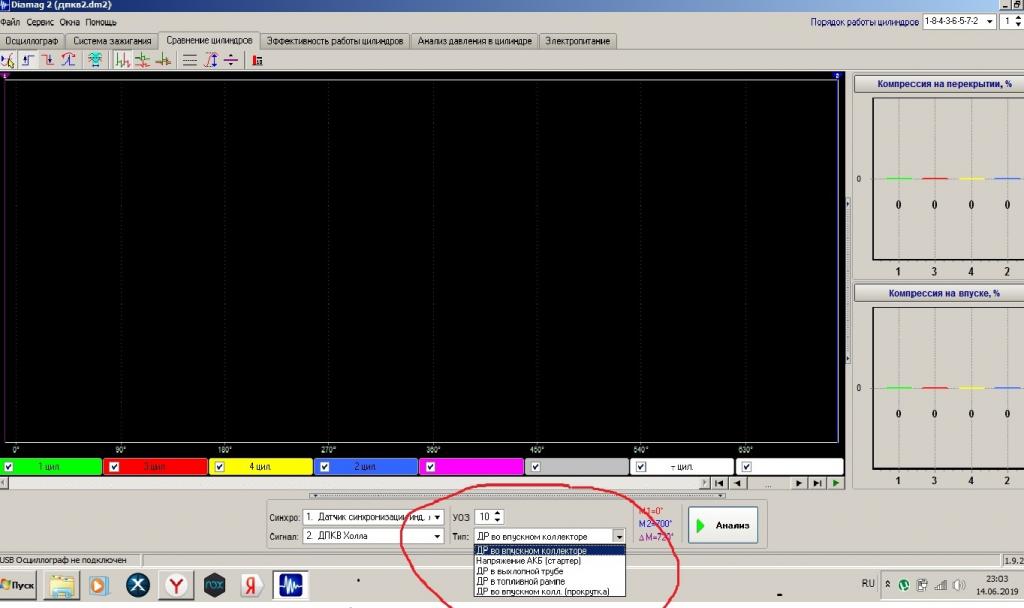Switch to Эффективность работы цилиндров tab

click(x=335, y=41)
